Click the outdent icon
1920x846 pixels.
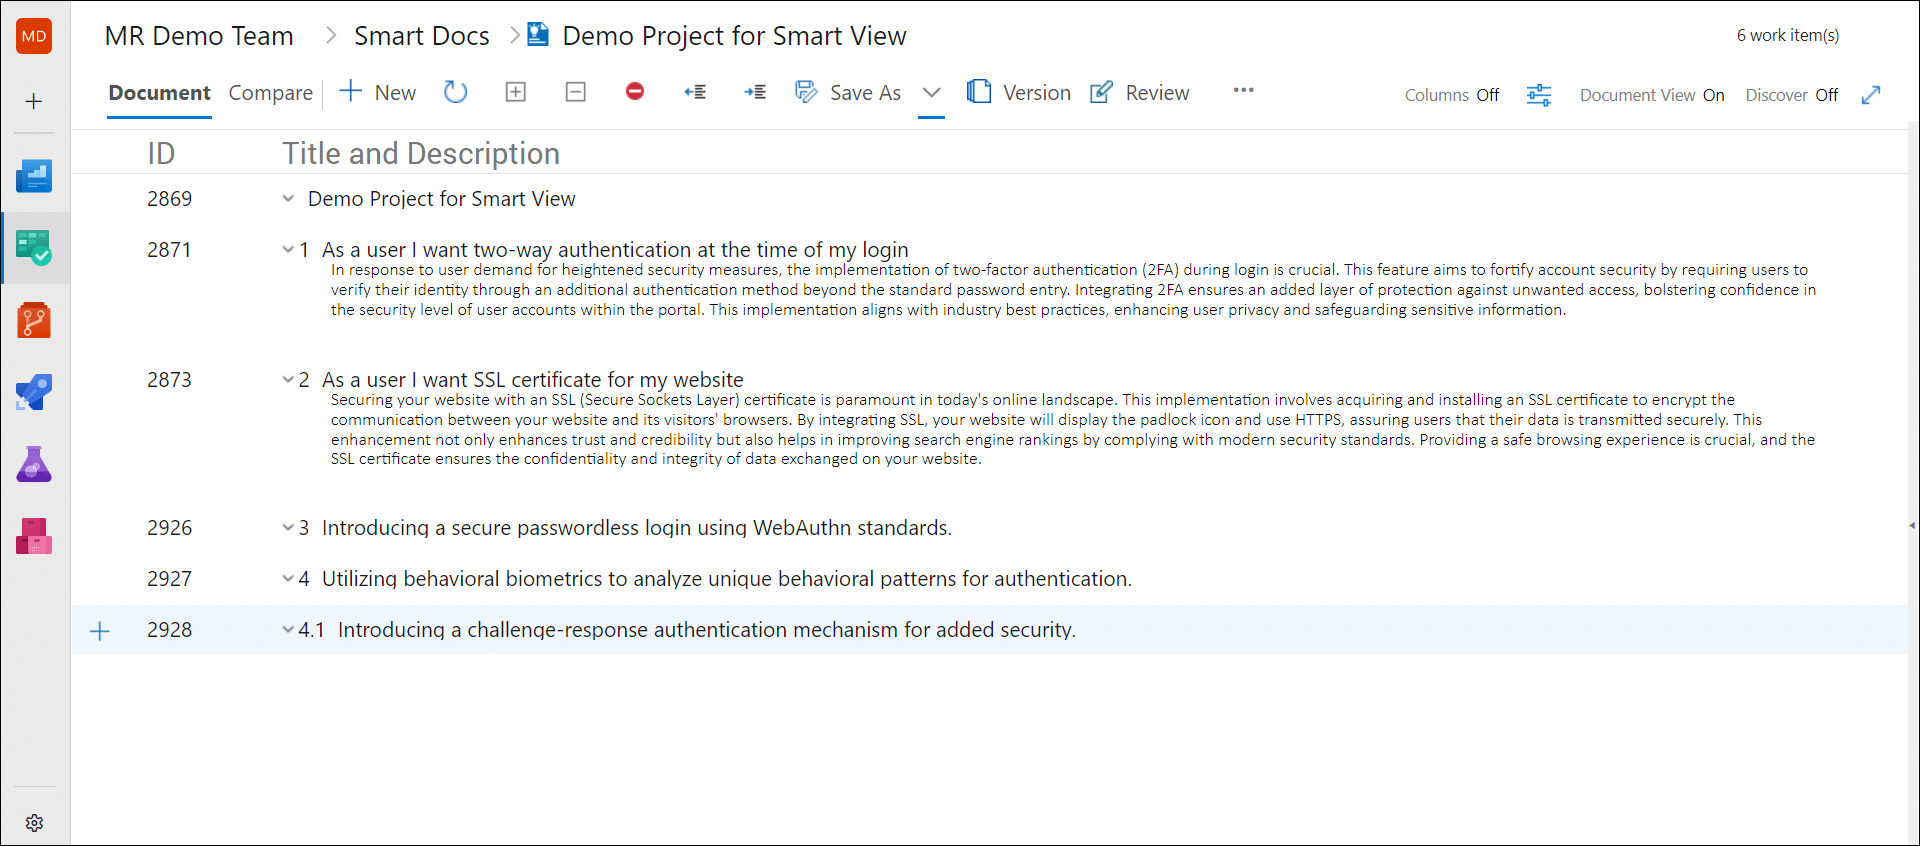click(x=695, y=92)
